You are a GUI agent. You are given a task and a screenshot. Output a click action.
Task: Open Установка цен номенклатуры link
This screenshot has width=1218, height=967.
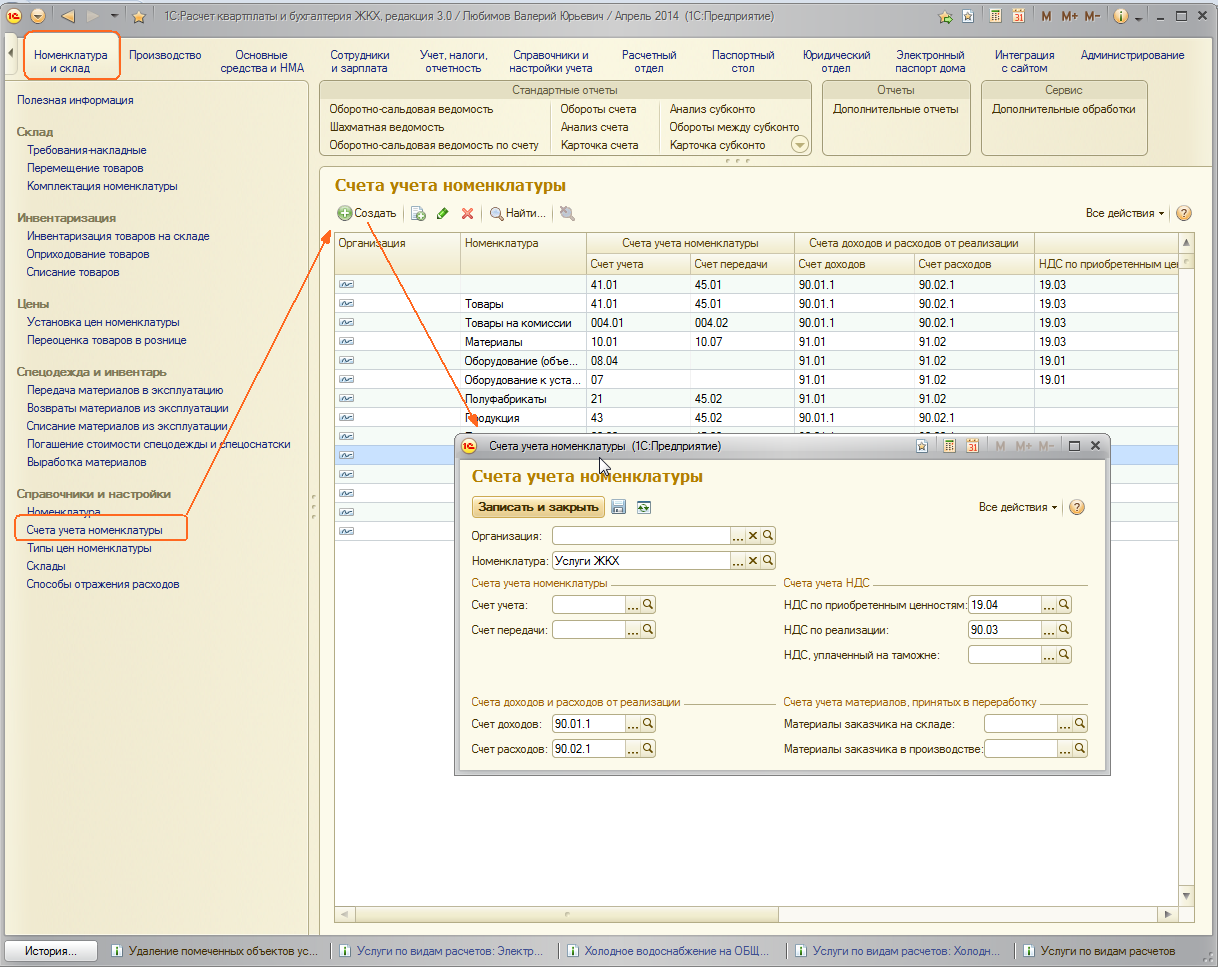click(x=103, y=322)
